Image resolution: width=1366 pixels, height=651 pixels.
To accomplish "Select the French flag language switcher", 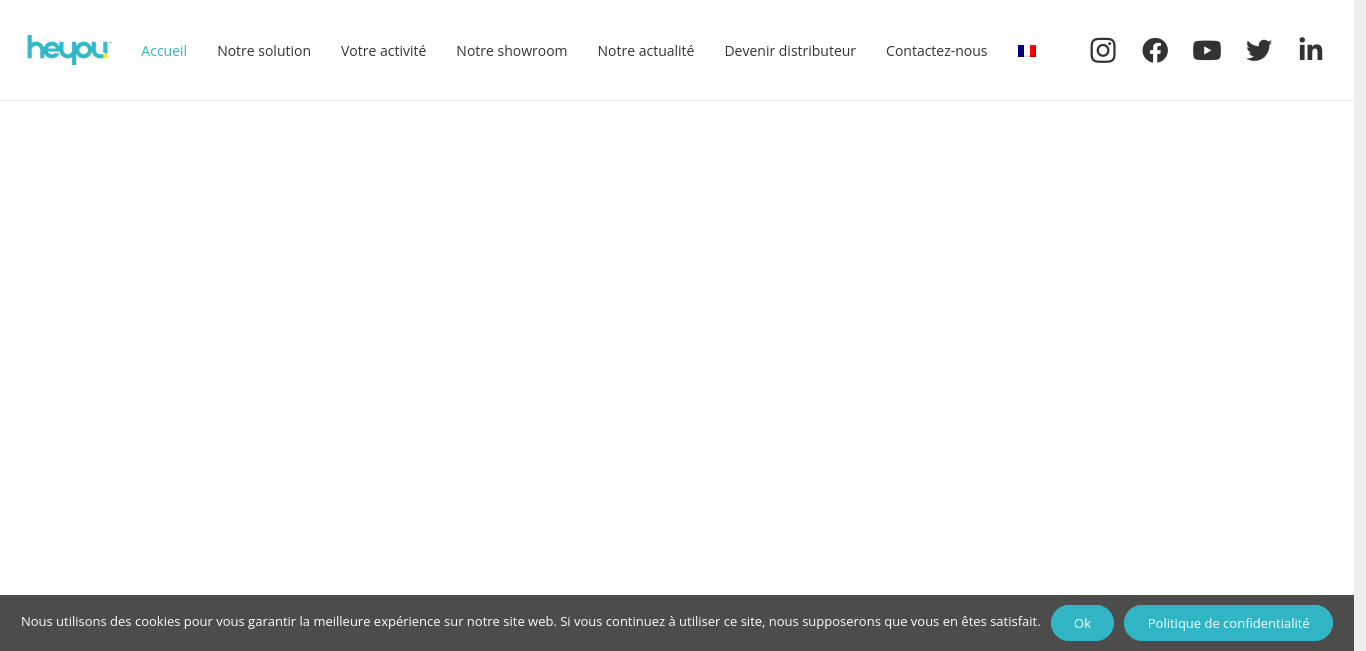I will [1027, 51].
